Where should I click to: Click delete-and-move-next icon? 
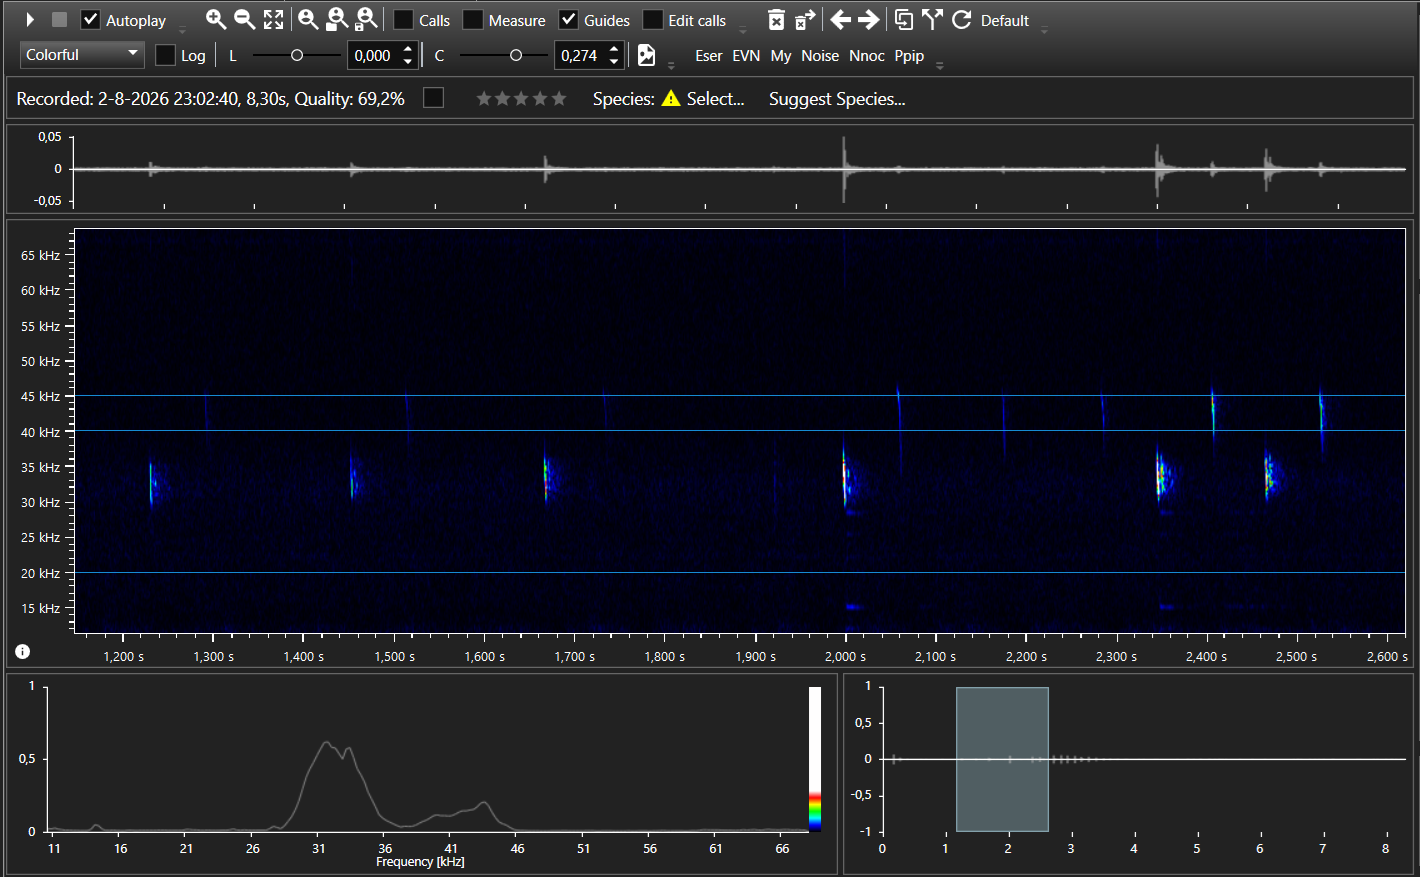[x=805, y=19]
